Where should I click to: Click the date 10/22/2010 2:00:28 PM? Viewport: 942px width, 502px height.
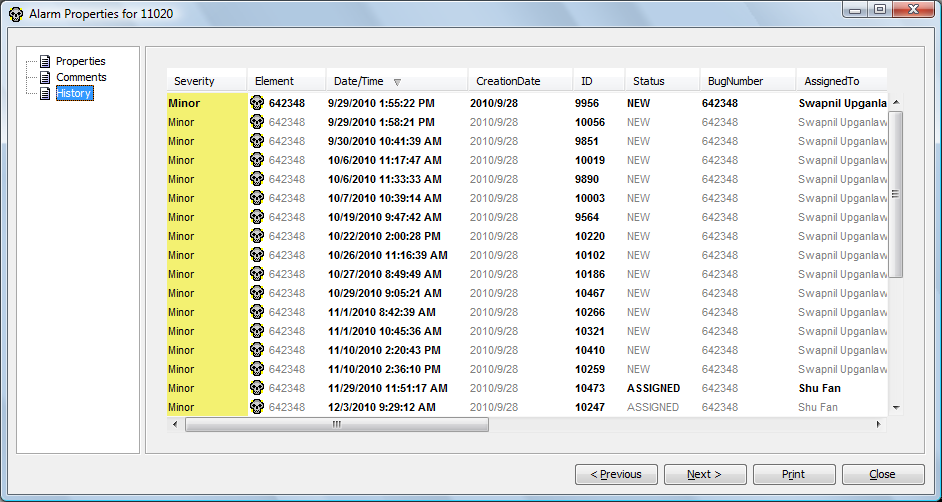pos(384,236)
